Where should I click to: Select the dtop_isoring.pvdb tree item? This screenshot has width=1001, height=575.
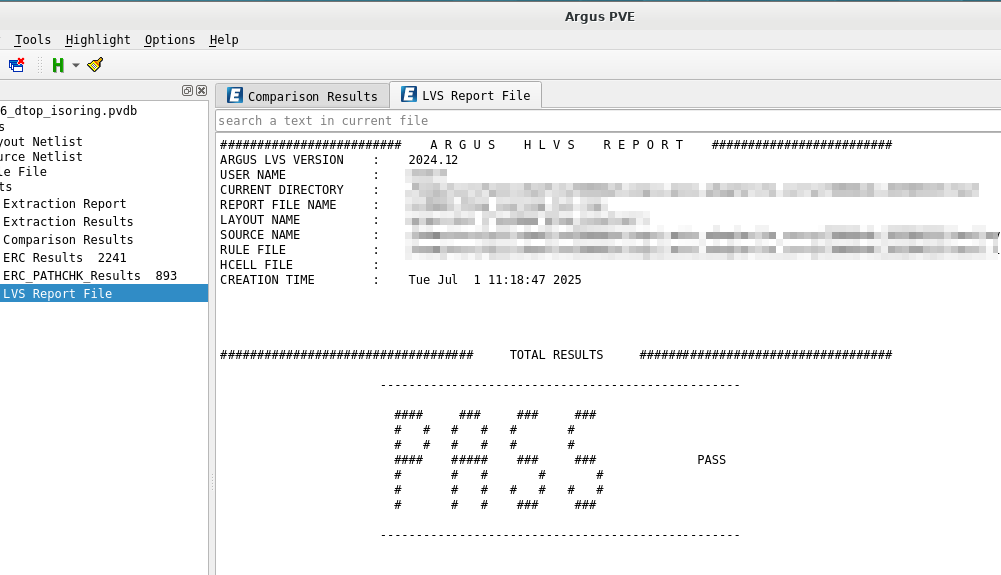click(68, 110)
